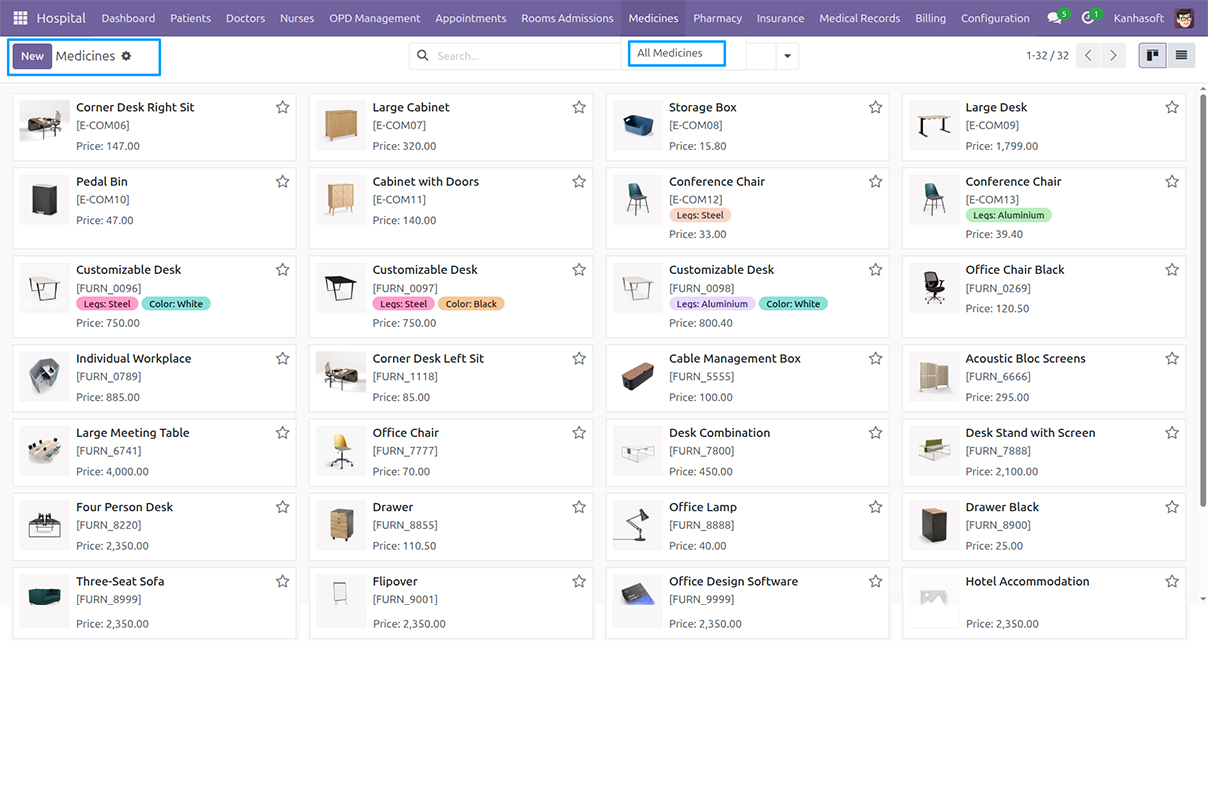Open the conversations icon showing 5 messages

coord(1055,17)
